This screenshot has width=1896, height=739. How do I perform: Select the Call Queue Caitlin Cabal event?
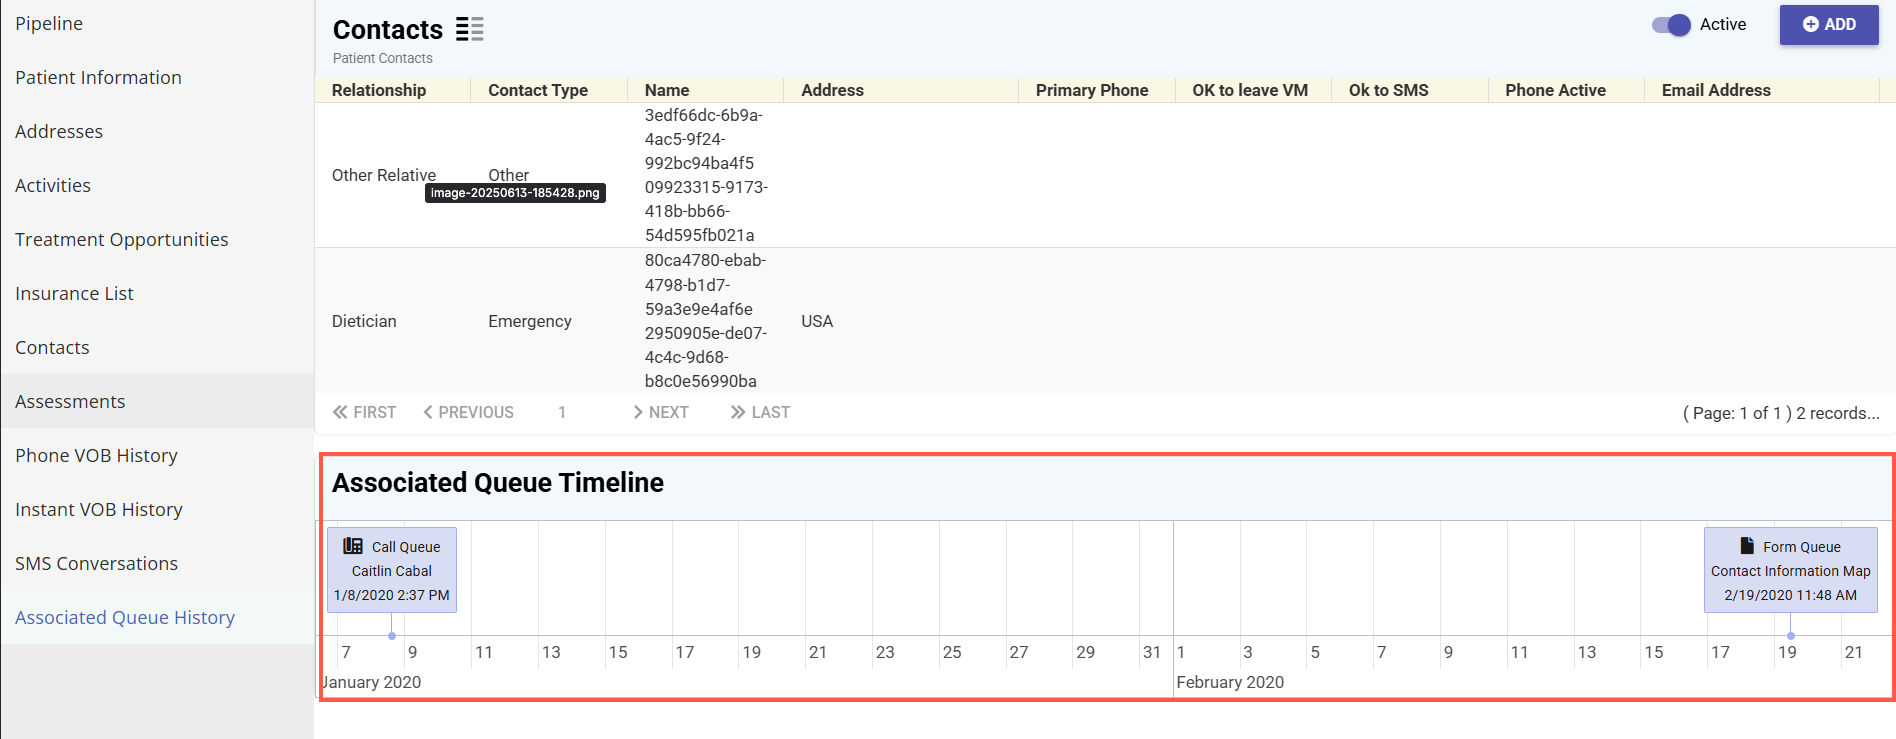(392, 571)
